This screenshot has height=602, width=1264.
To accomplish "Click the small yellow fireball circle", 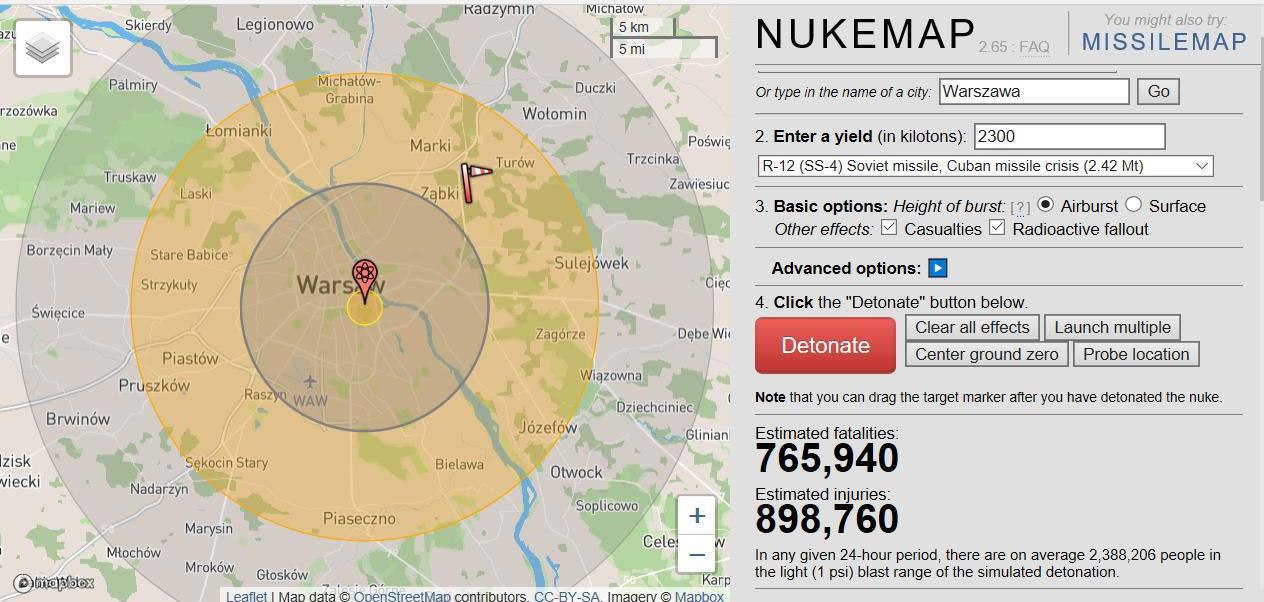I will point(365,308).
